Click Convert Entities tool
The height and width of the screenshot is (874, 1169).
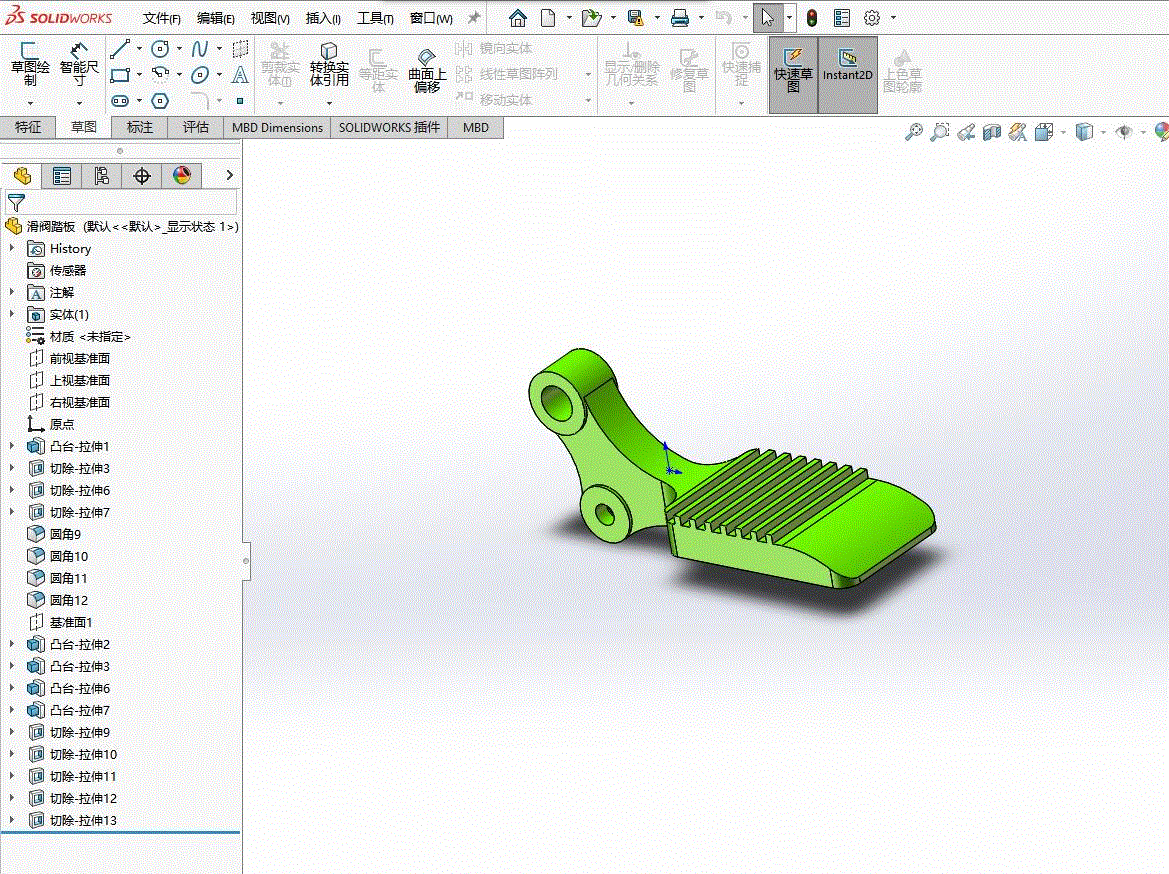329,65
